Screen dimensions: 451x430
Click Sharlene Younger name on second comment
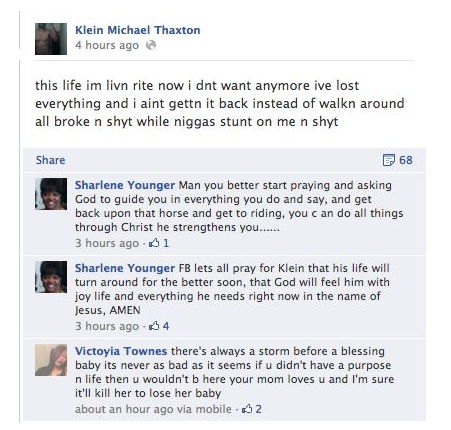click(x=125, y=268)
